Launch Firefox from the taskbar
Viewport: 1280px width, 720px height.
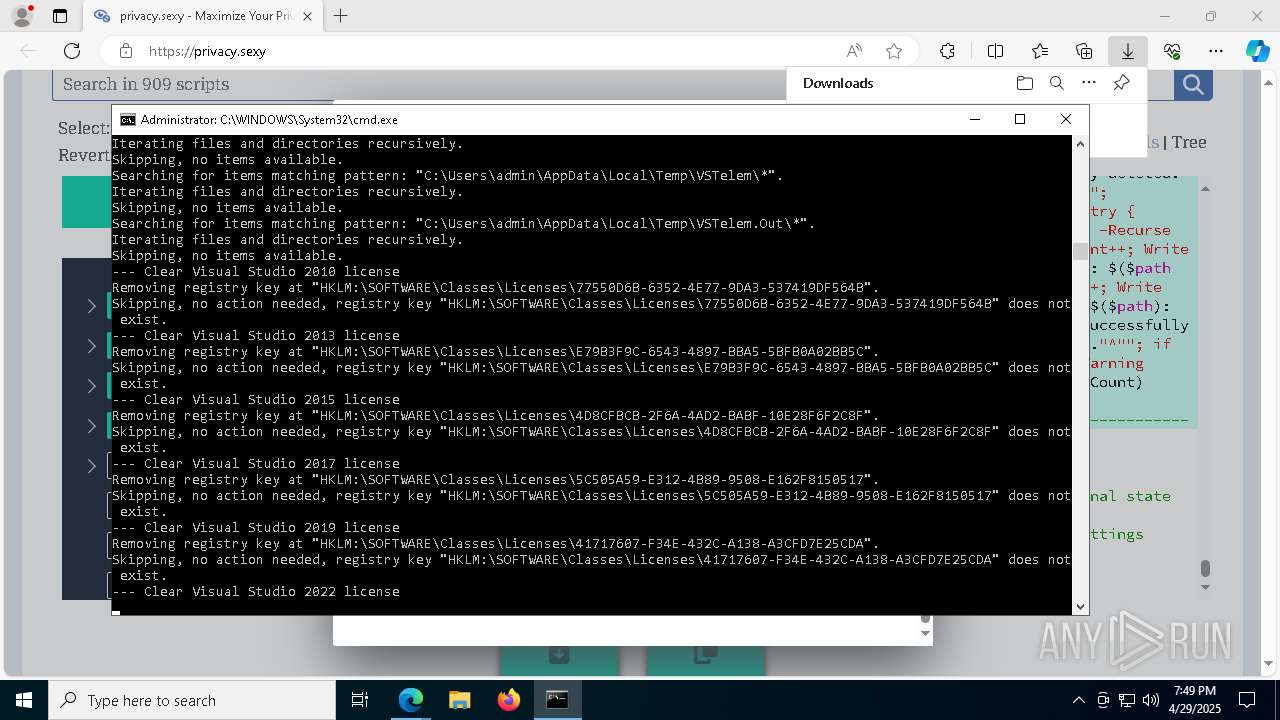tap(508, 700)
